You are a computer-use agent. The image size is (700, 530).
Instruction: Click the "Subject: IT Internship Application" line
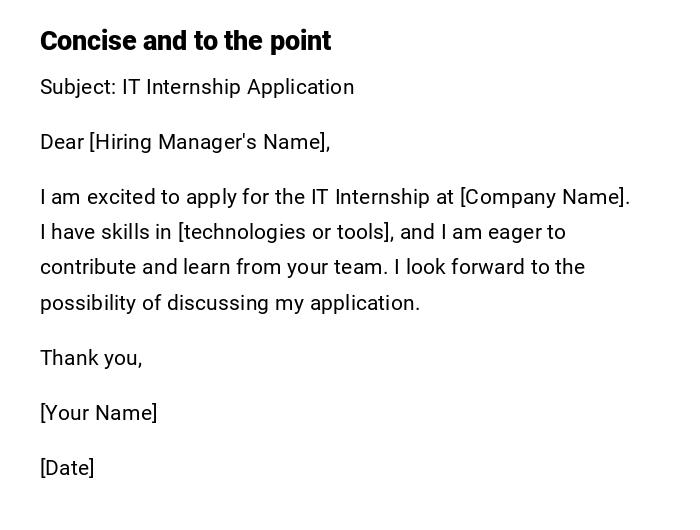197,87
